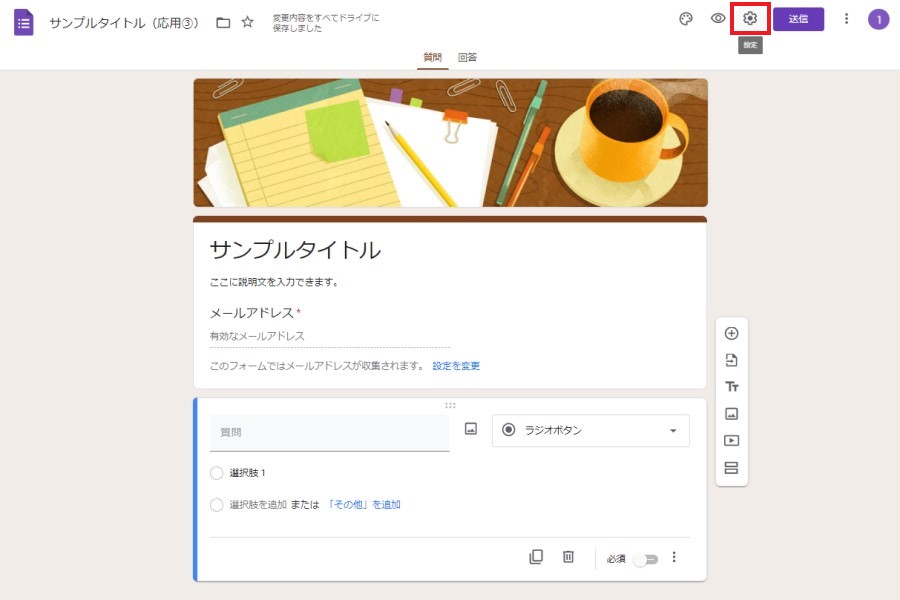The width and height of the screenshot is (900, 600).
Task: Click the 送信 send button
Action: click(798, 19)
